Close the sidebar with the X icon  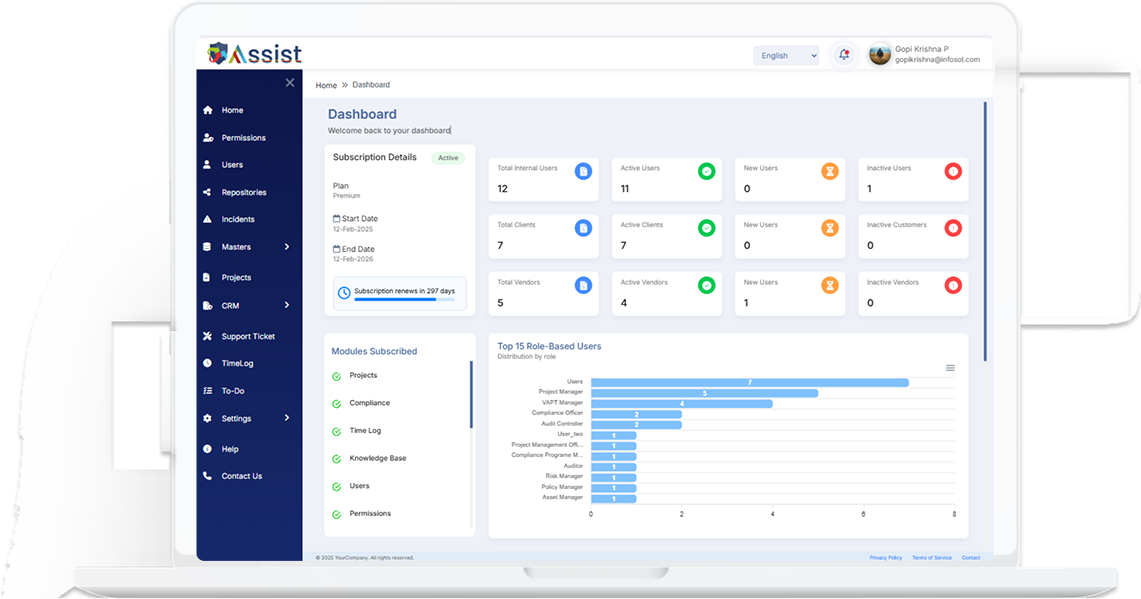click(290, 83)
